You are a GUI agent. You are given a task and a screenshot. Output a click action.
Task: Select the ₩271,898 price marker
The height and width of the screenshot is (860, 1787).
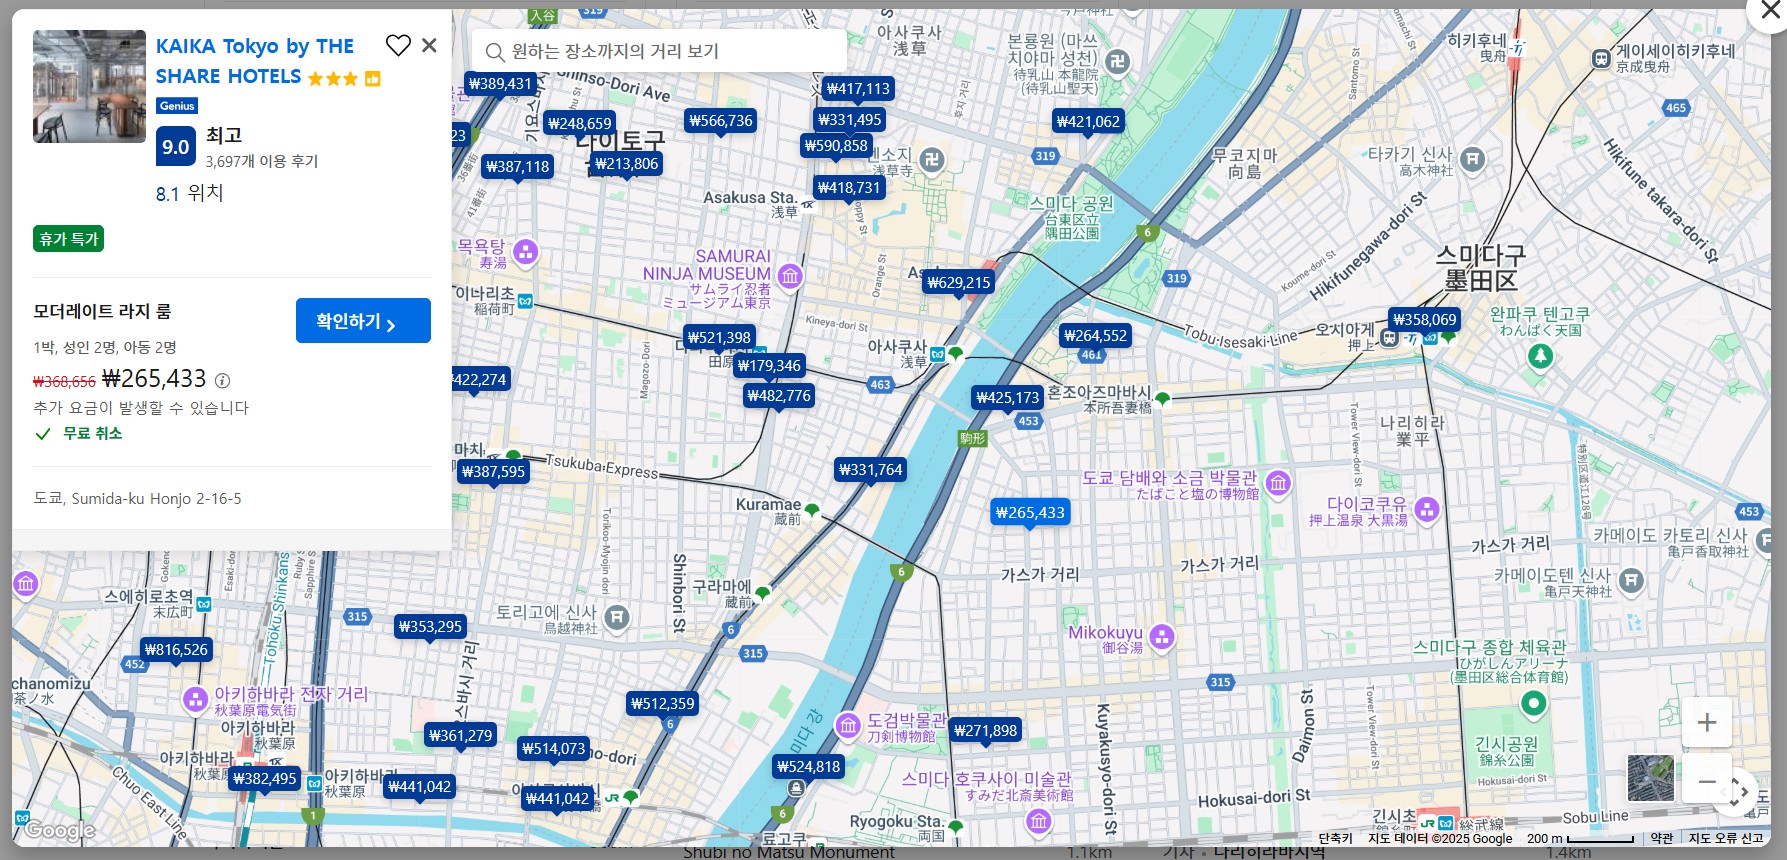986,730
